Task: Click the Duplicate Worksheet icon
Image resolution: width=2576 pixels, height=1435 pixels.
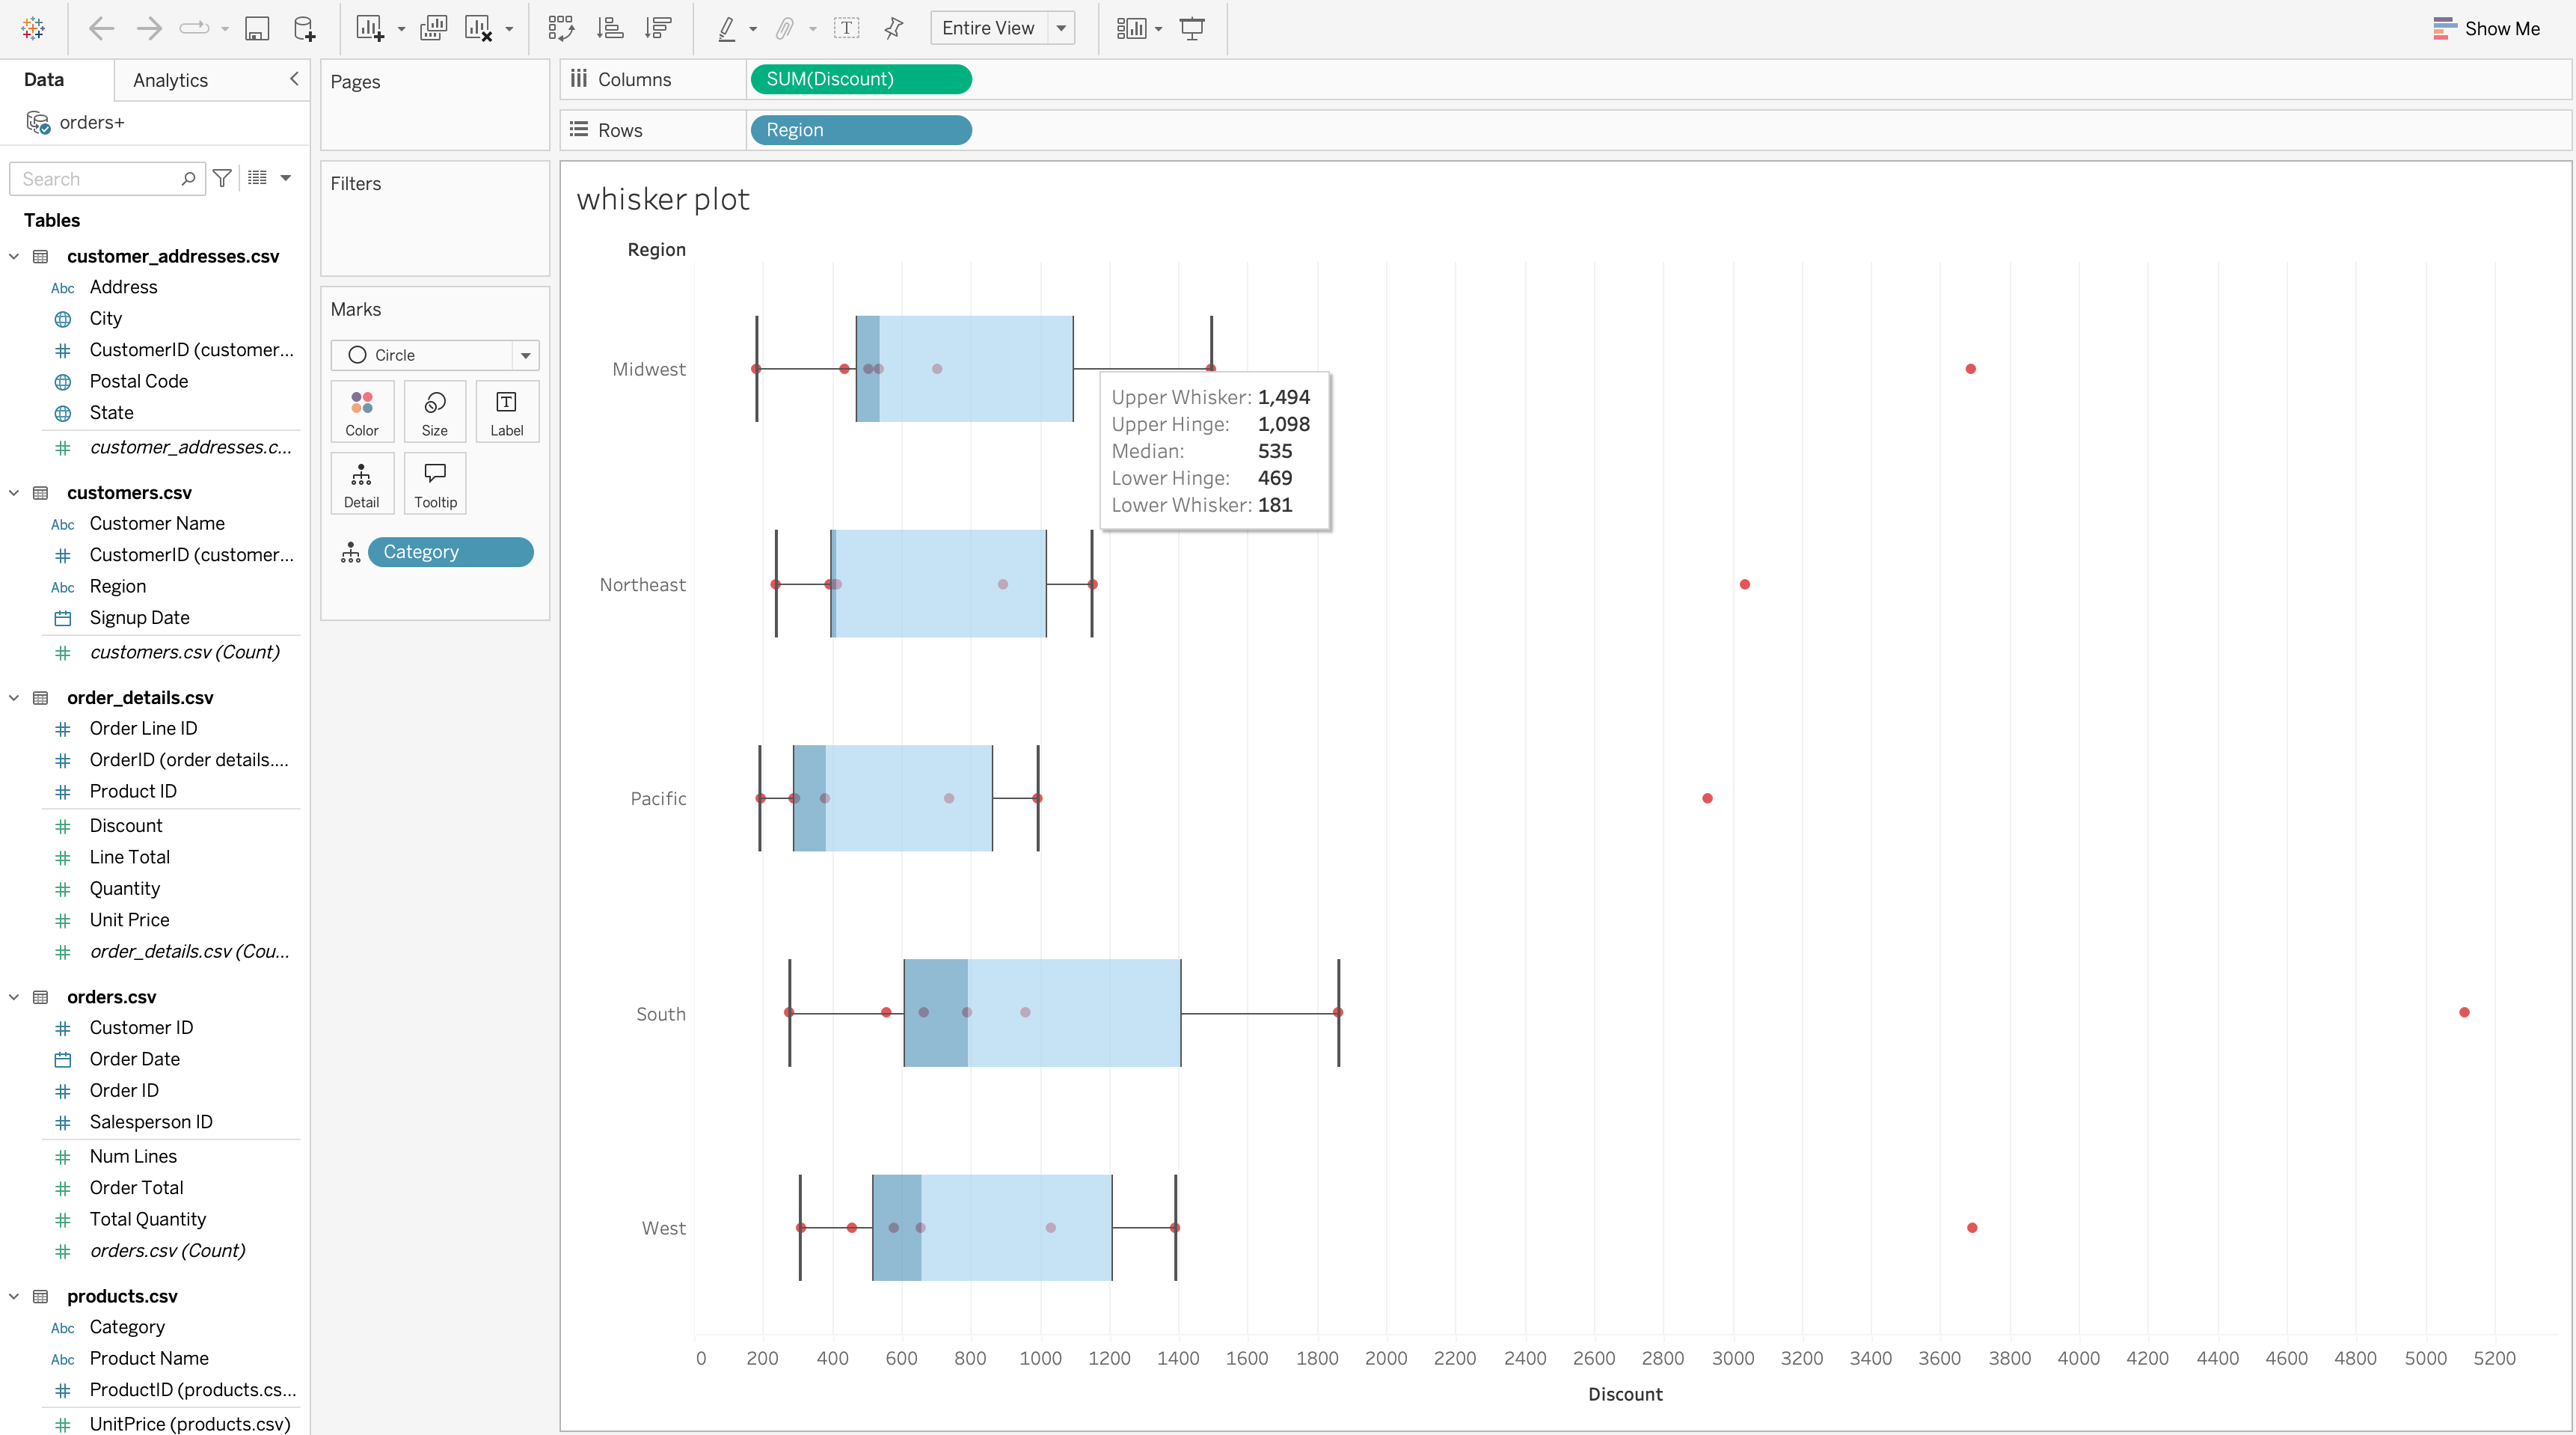Action: tap(433, 28)
